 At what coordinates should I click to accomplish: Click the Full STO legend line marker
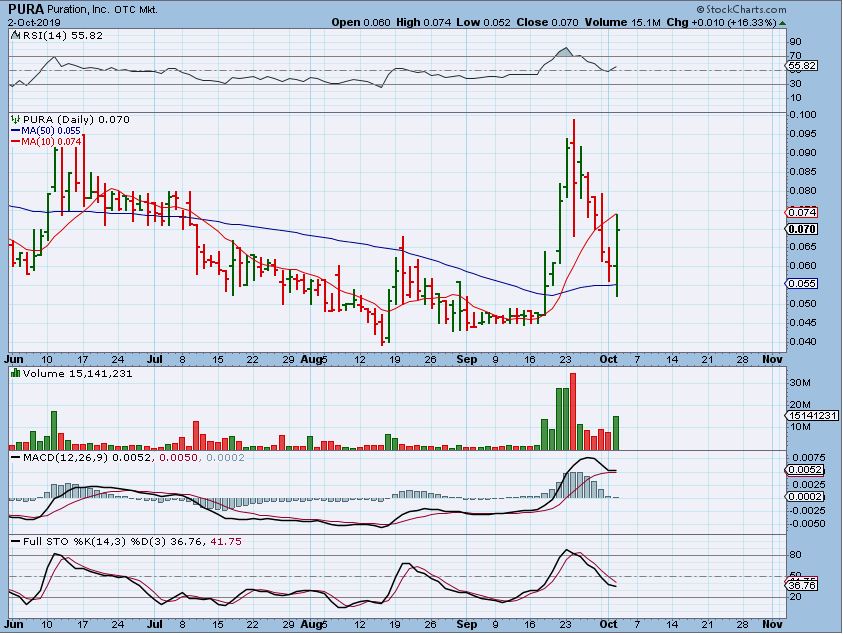(16, 541)
